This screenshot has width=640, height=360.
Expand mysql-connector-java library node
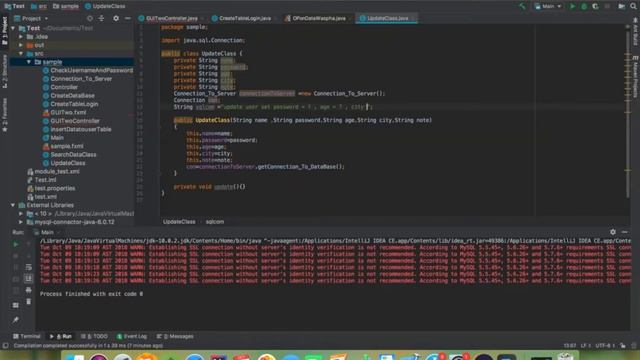(21, 222)
